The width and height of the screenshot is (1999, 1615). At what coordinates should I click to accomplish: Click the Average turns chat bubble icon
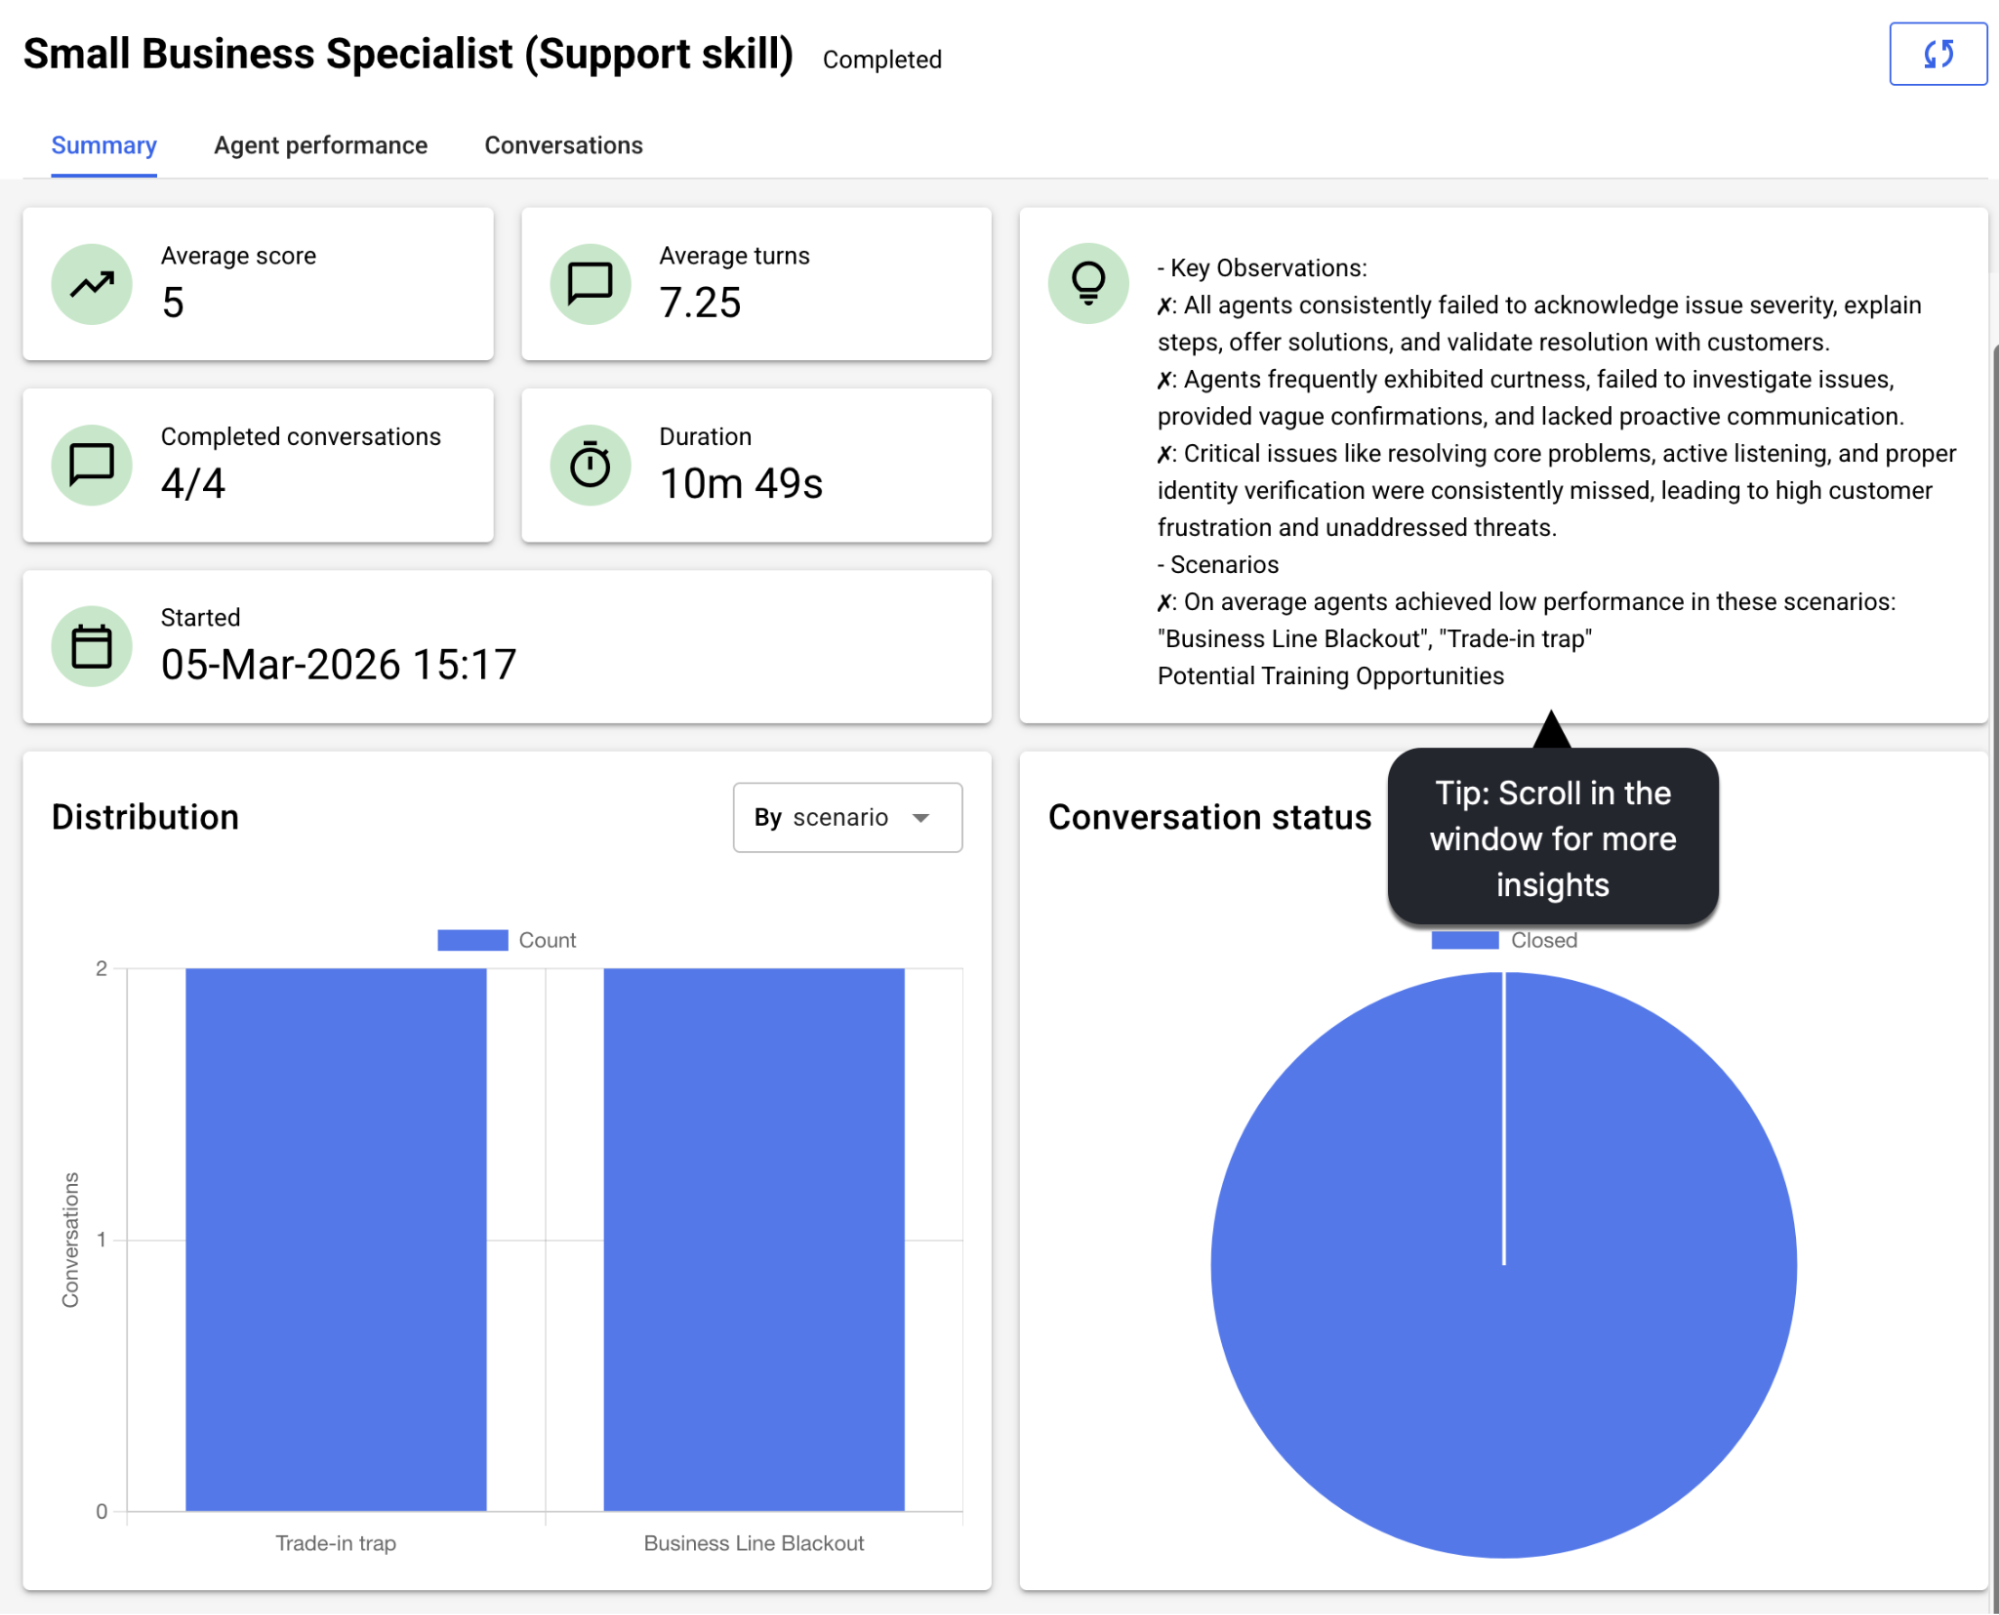point(589,284)
